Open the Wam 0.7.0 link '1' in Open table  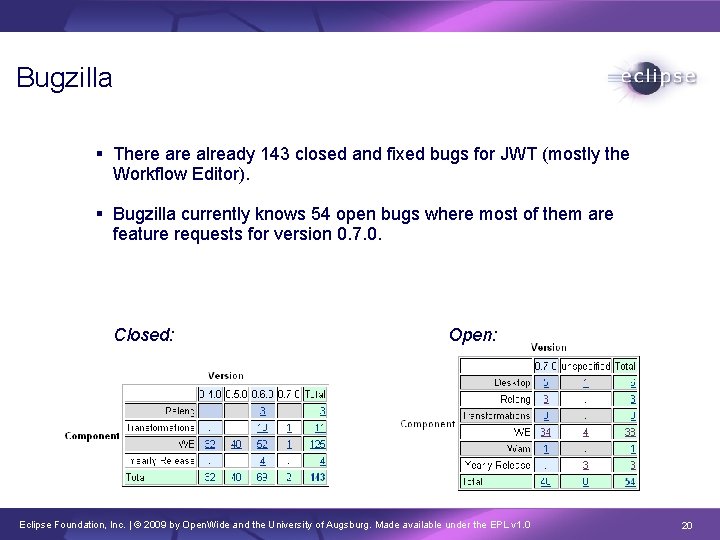click(546, 449)
